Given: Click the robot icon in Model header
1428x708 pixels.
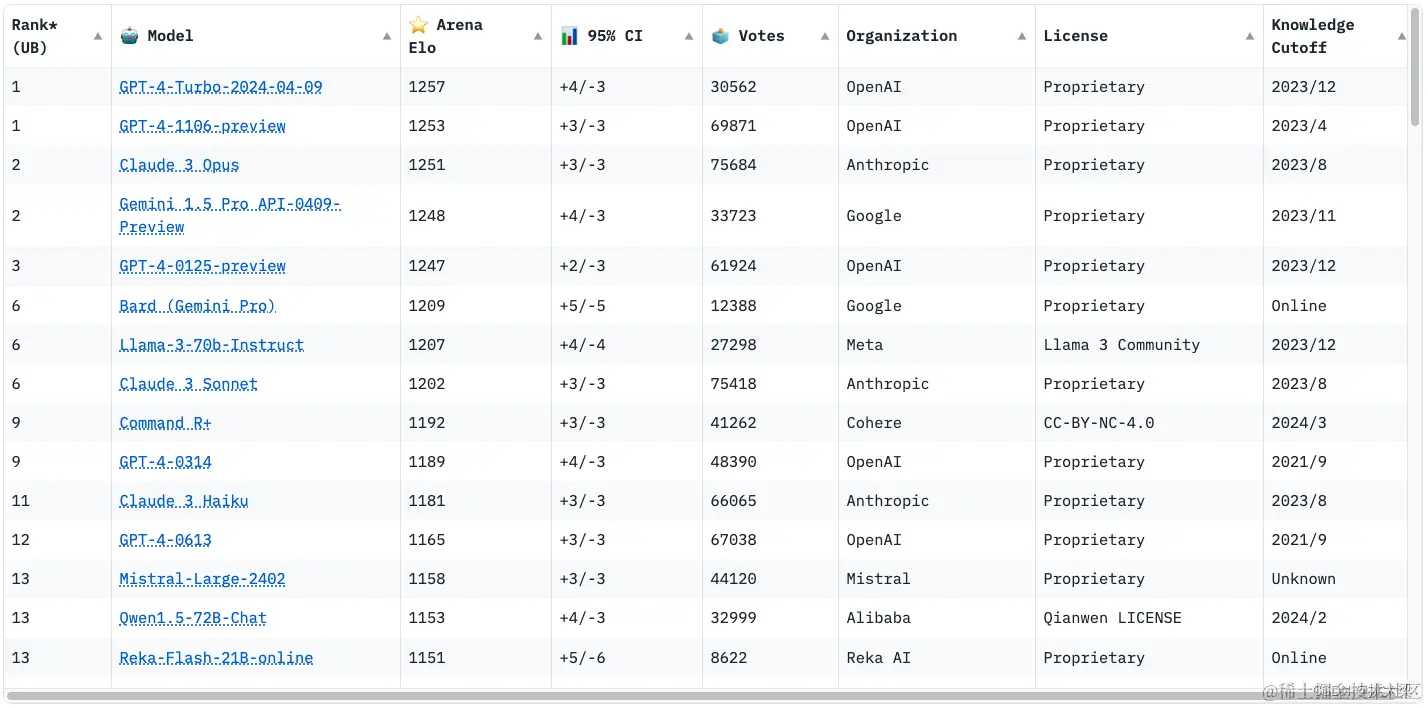Looking at the screenshot, I should 129,35.
